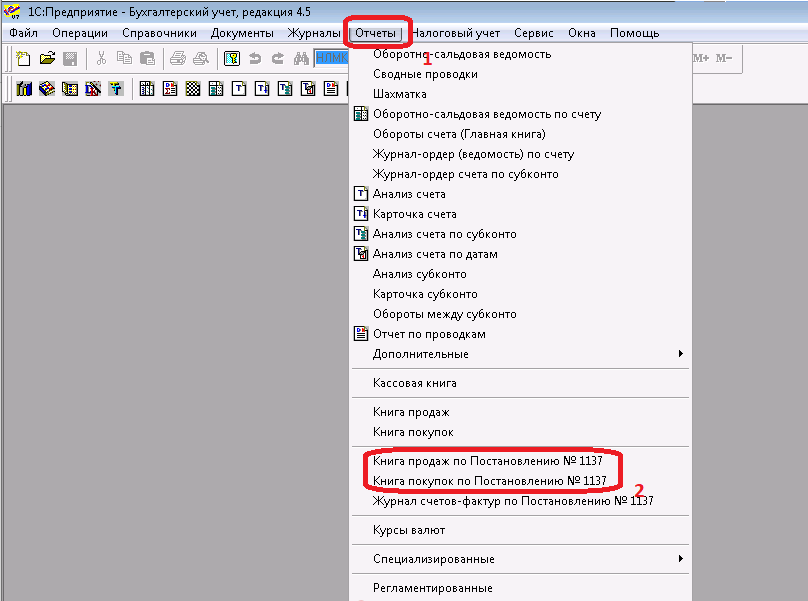Open the Сервис menu

click(x=534, y=33)
